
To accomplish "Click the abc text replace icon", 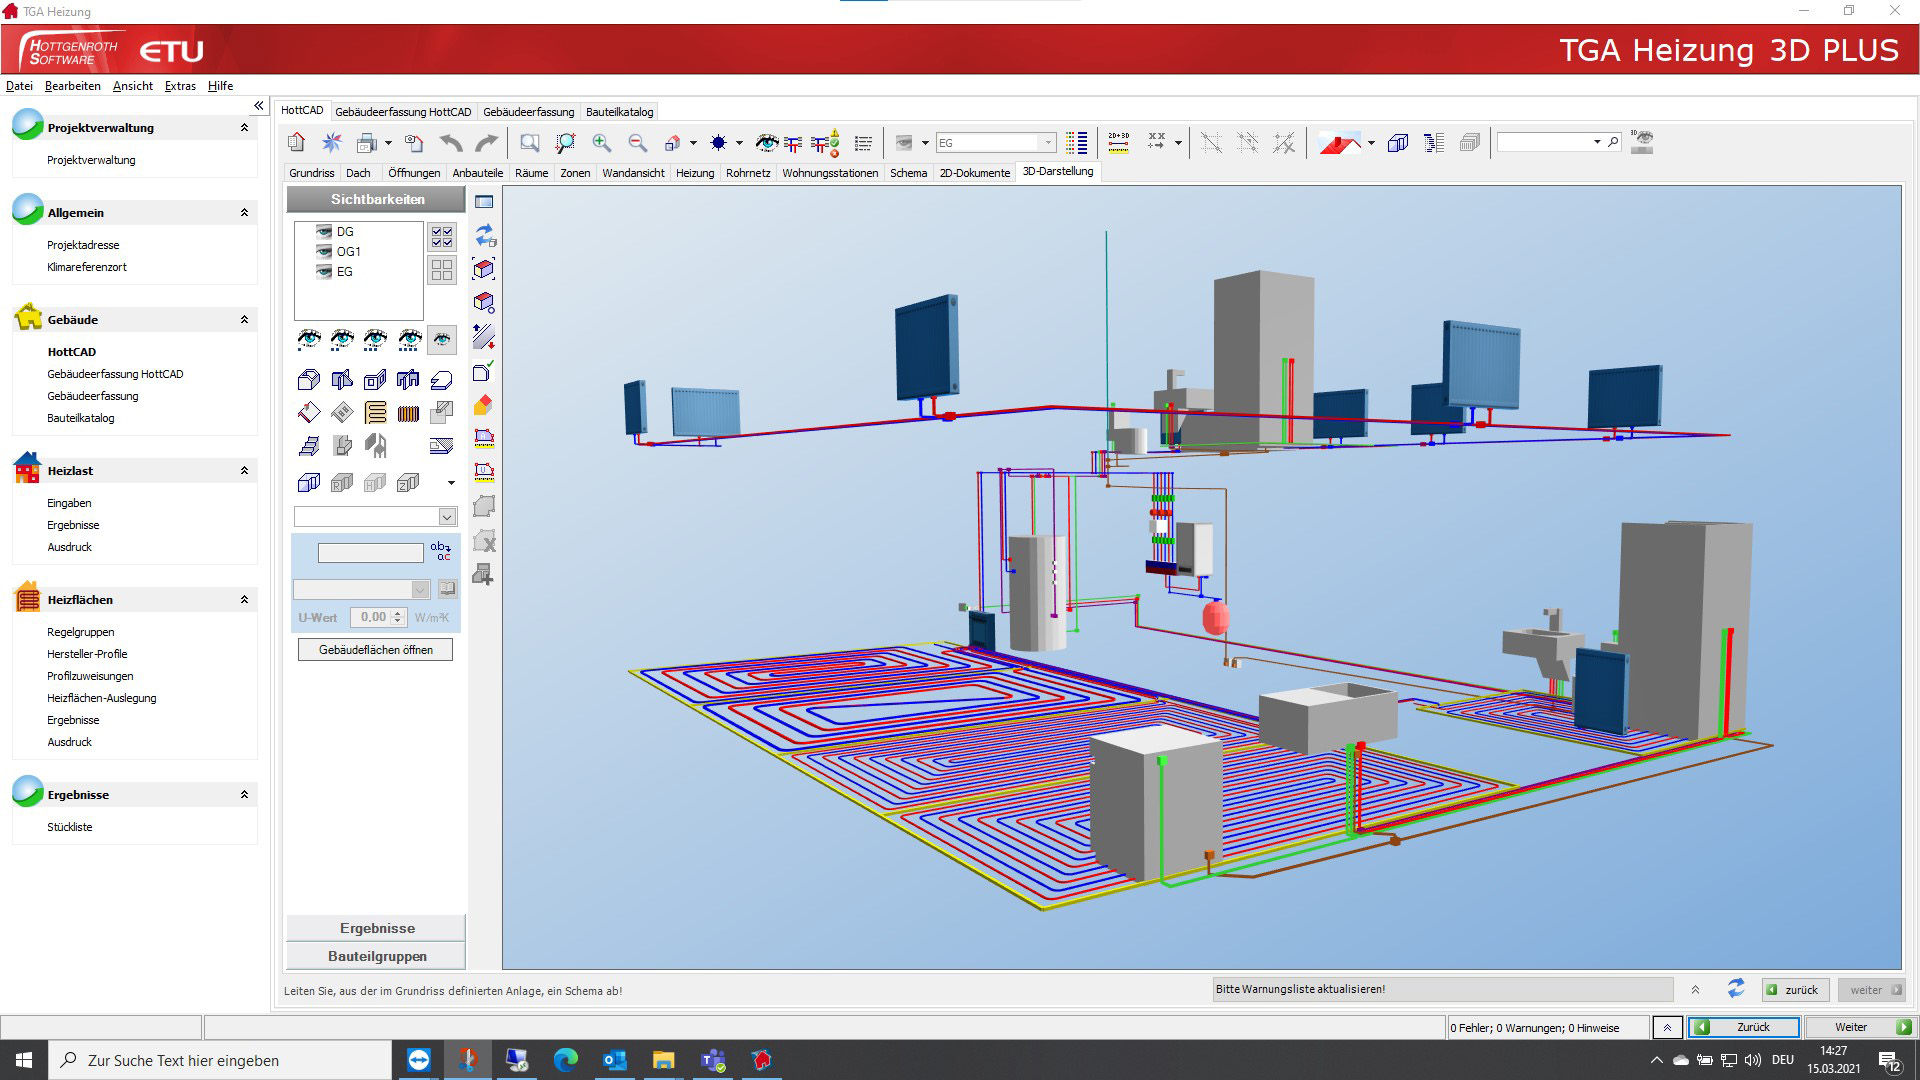I will point(441,551).
